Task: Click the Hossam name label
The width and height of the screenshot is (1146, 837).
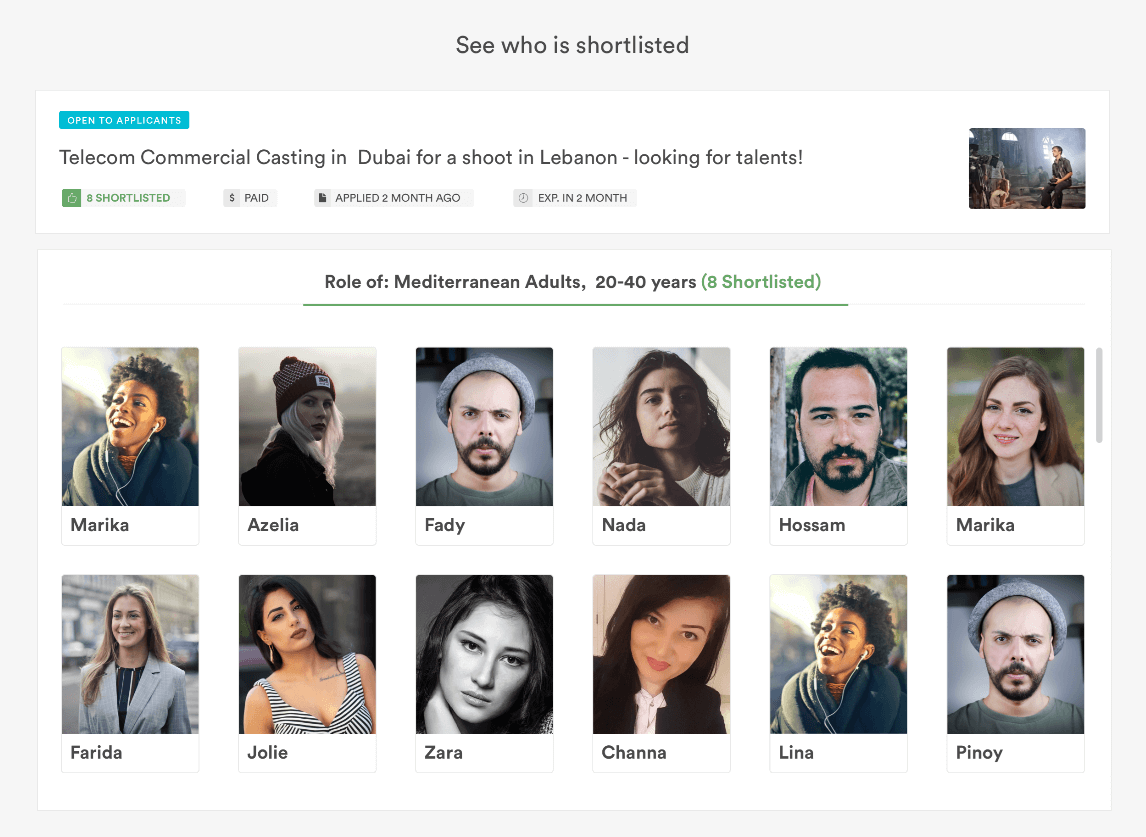Action: click(x=812, y=525)
